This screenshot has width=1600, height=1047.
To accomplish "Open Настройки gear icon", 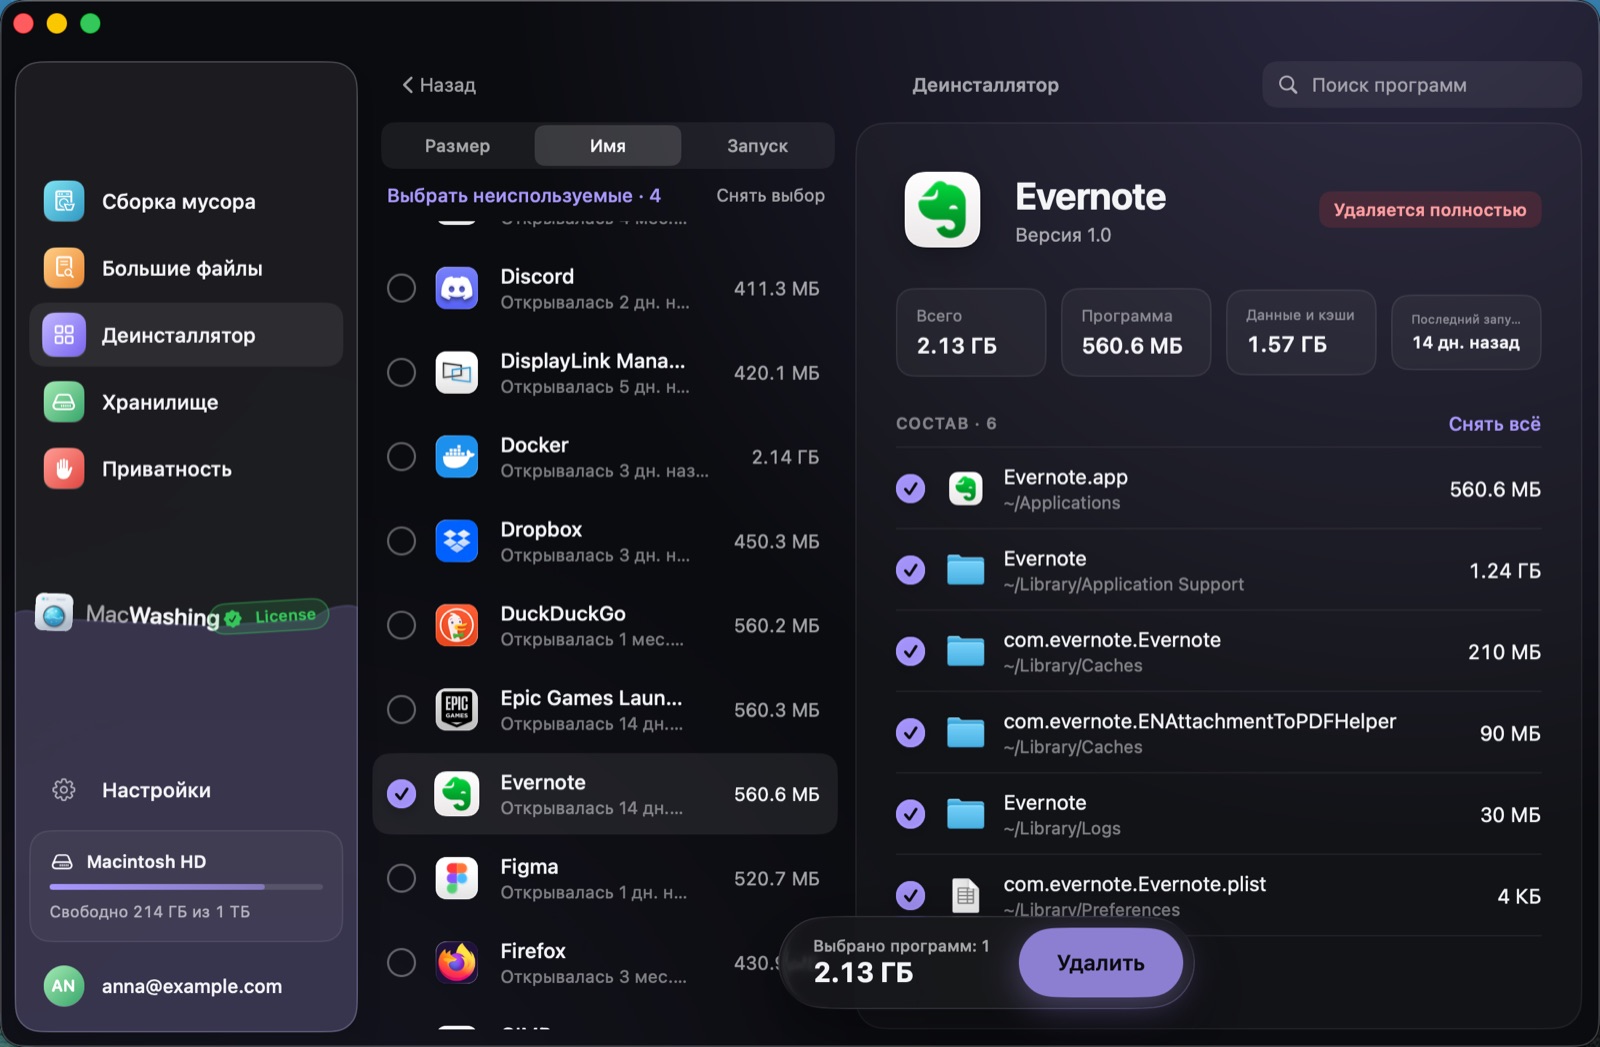I will tap(64, 790).
